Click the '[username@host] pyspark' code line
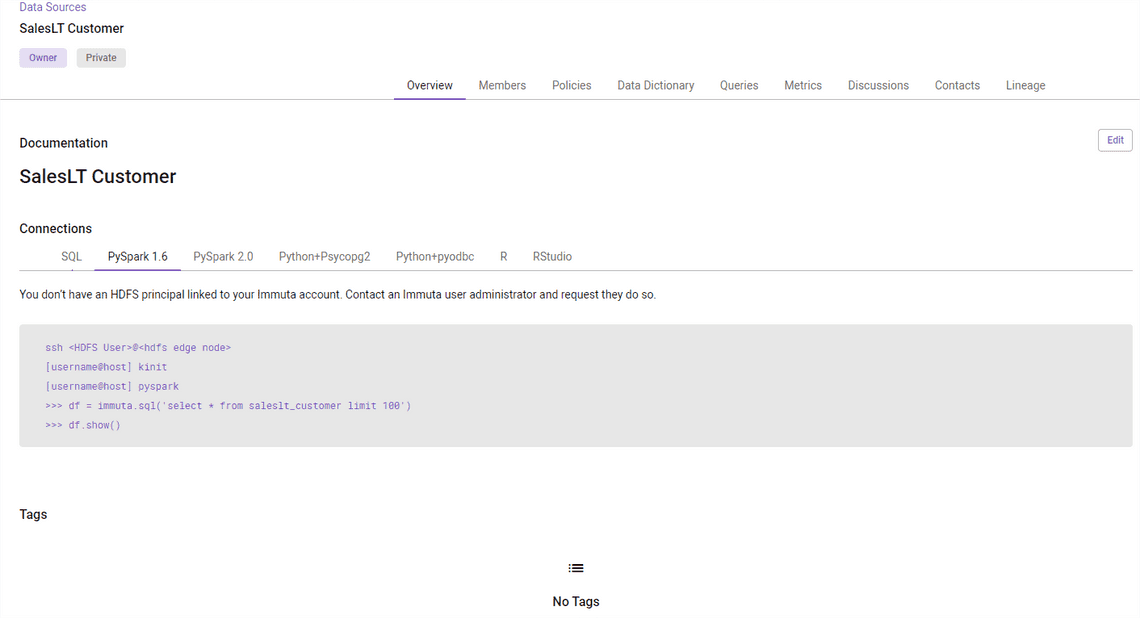 pos(112,387)
